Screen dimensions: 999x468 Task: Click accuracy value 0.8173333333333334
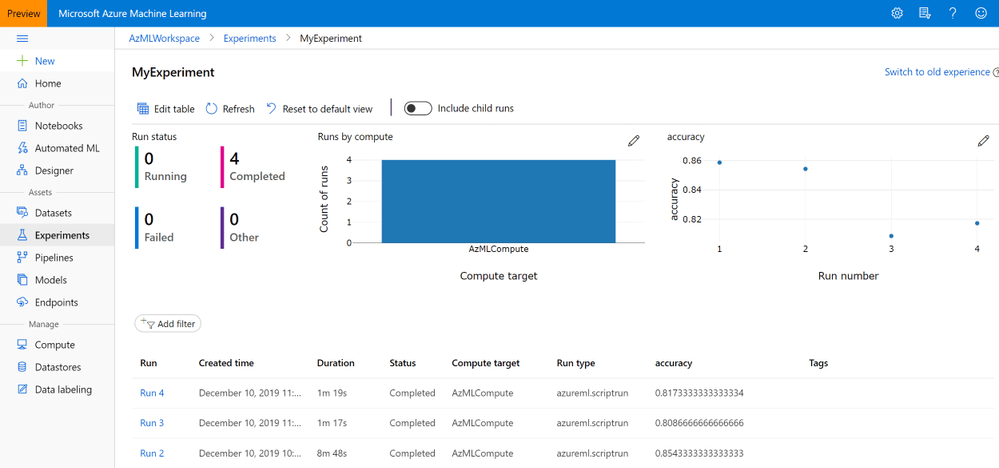(x=700, y=393)
